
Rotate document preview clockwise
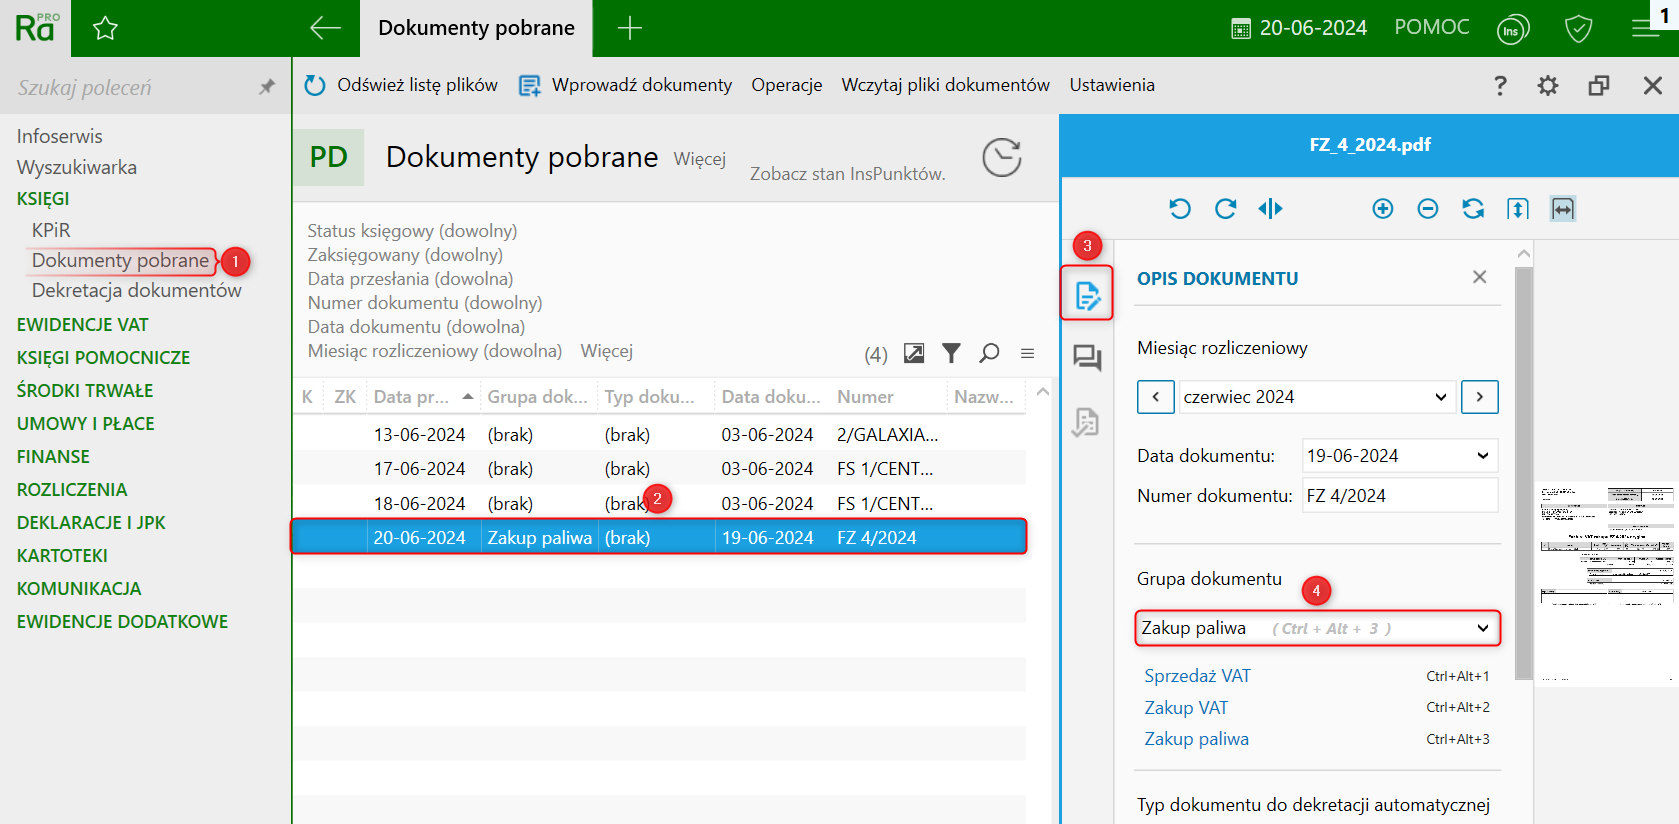point(1225,209)
